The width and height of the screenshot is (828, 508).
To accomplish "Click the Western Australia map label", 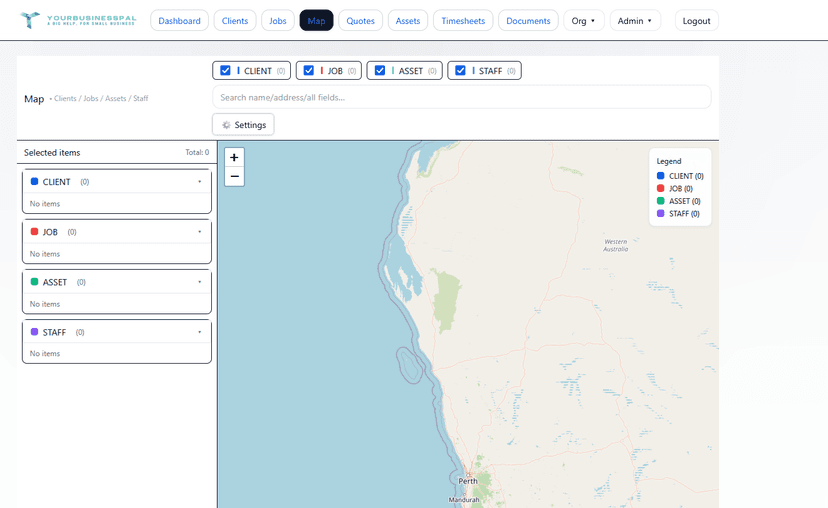I will (616, 245).
